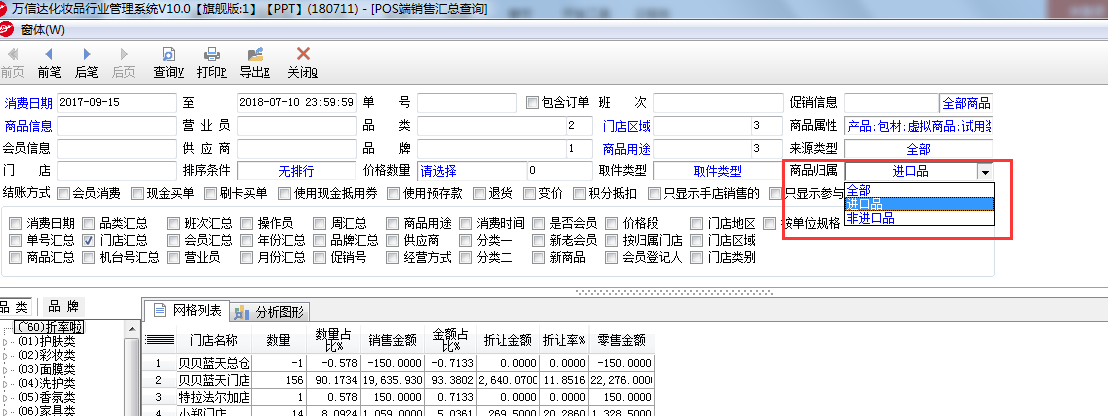The image size is (1108, 416).
Task: Enable the 现金买单 checkbox
Action: pyautogui.click(x=136, y=194)
